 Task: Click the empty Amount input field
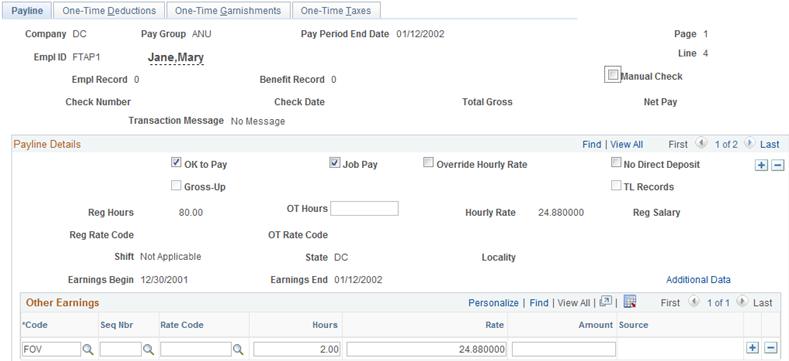pos(564,349)
